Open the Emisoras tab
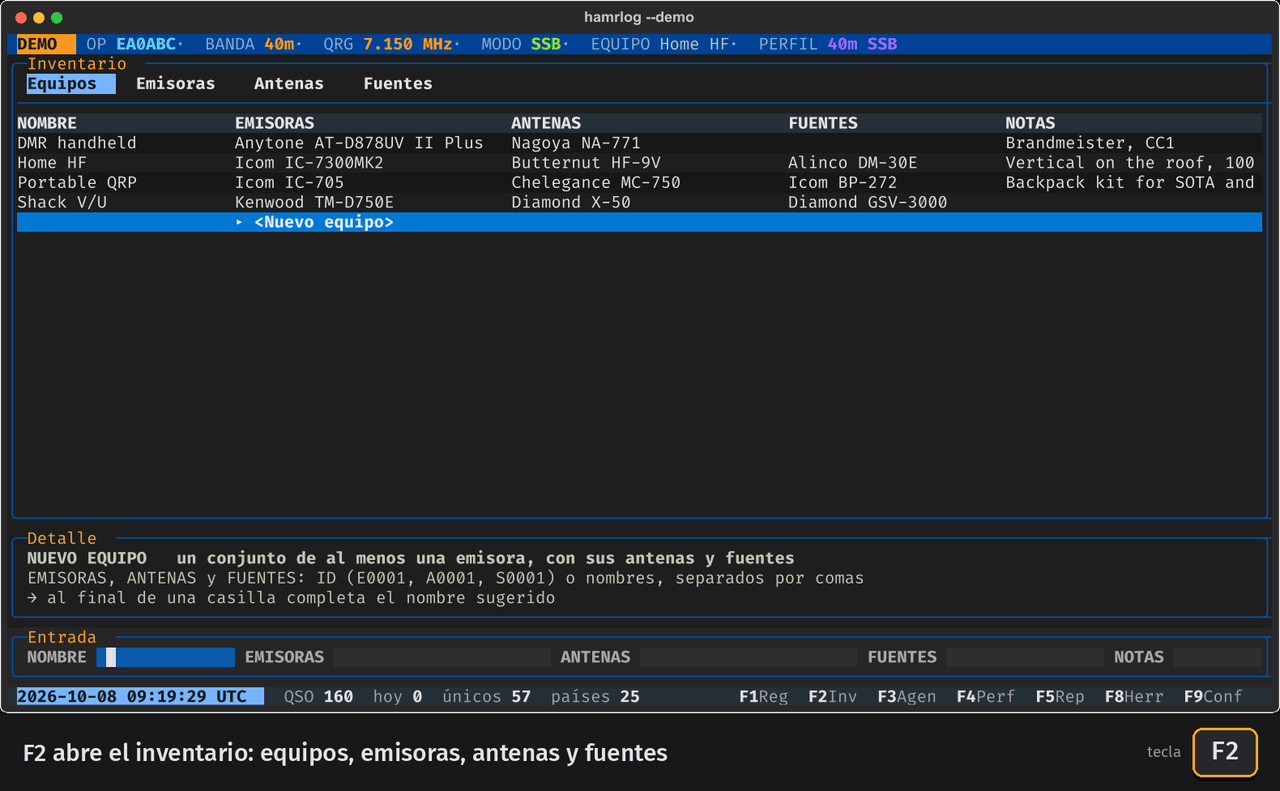This screenshot has height=791, width=1280. point(176,84)
